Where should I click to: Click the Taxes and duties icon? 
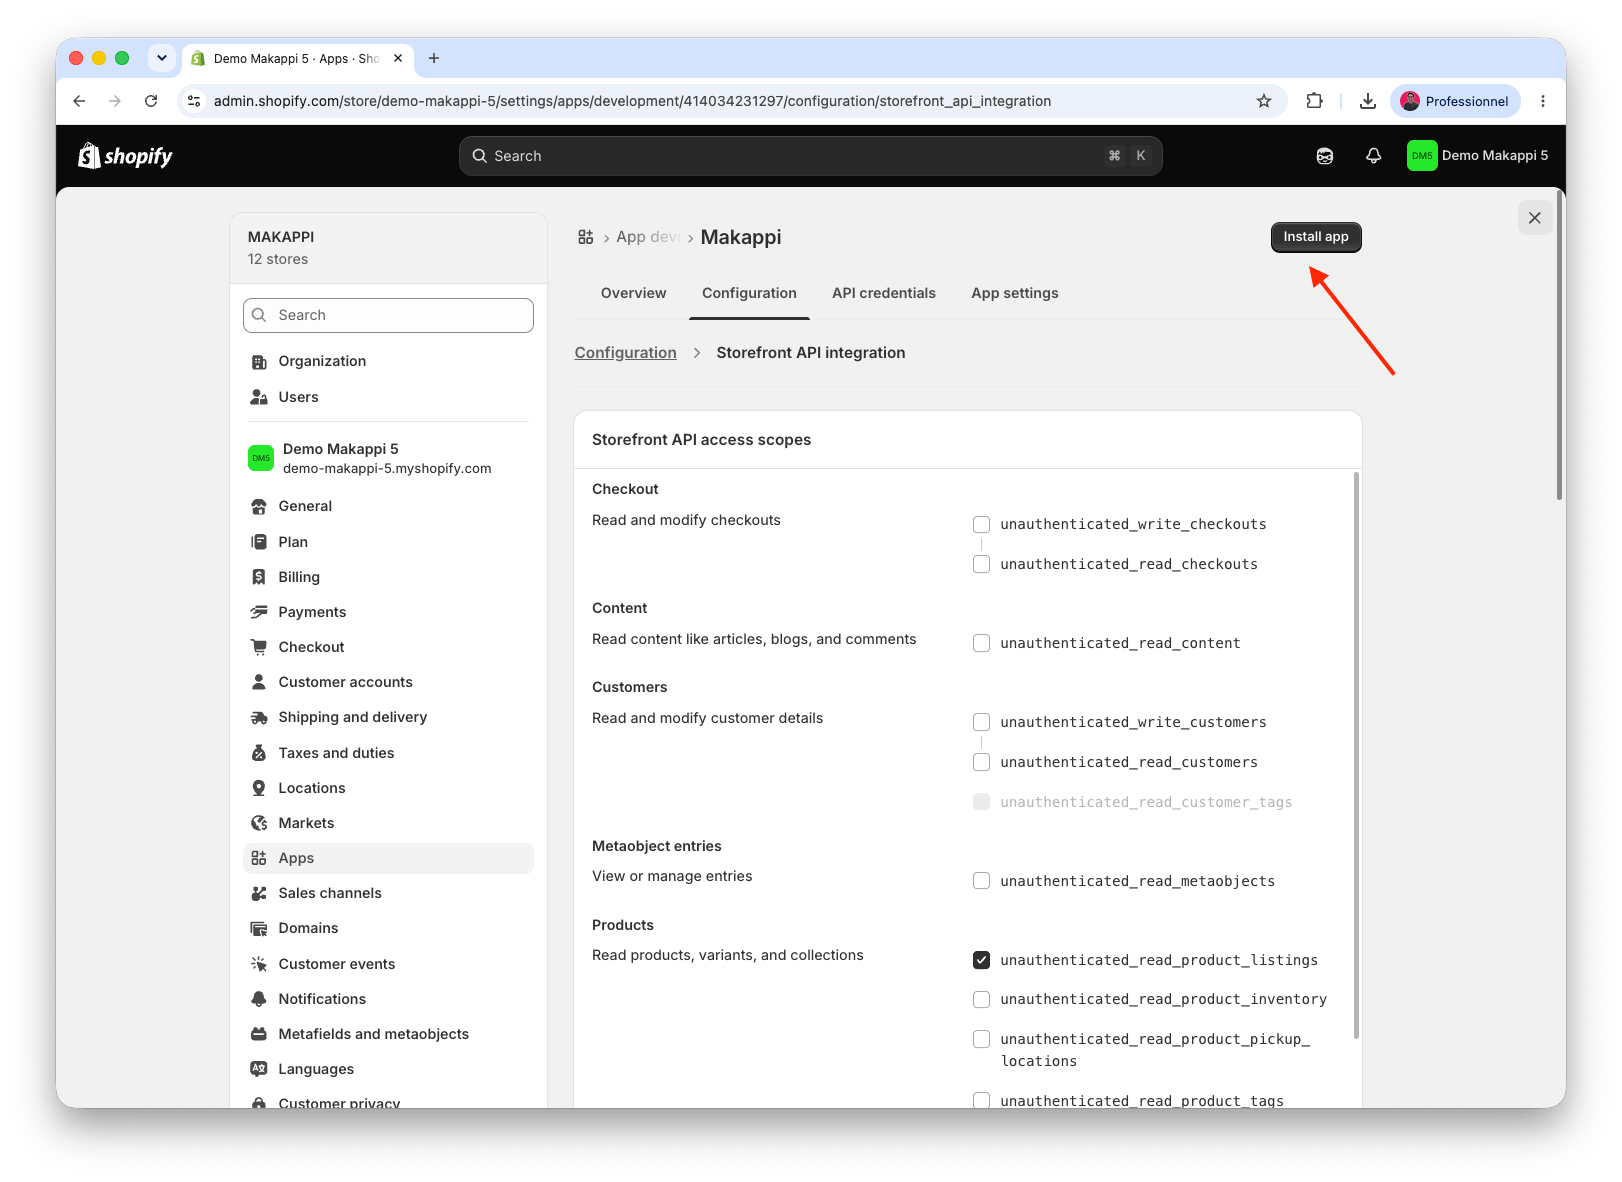(259, 753)
